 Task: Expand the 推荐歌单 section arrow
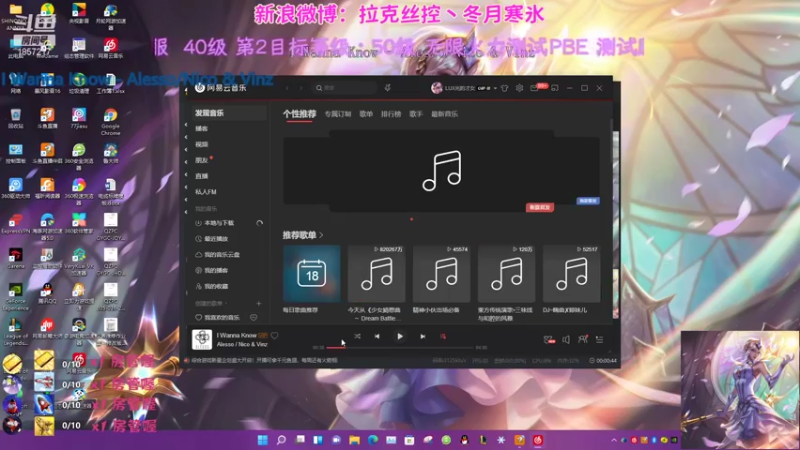click(321, 235)
